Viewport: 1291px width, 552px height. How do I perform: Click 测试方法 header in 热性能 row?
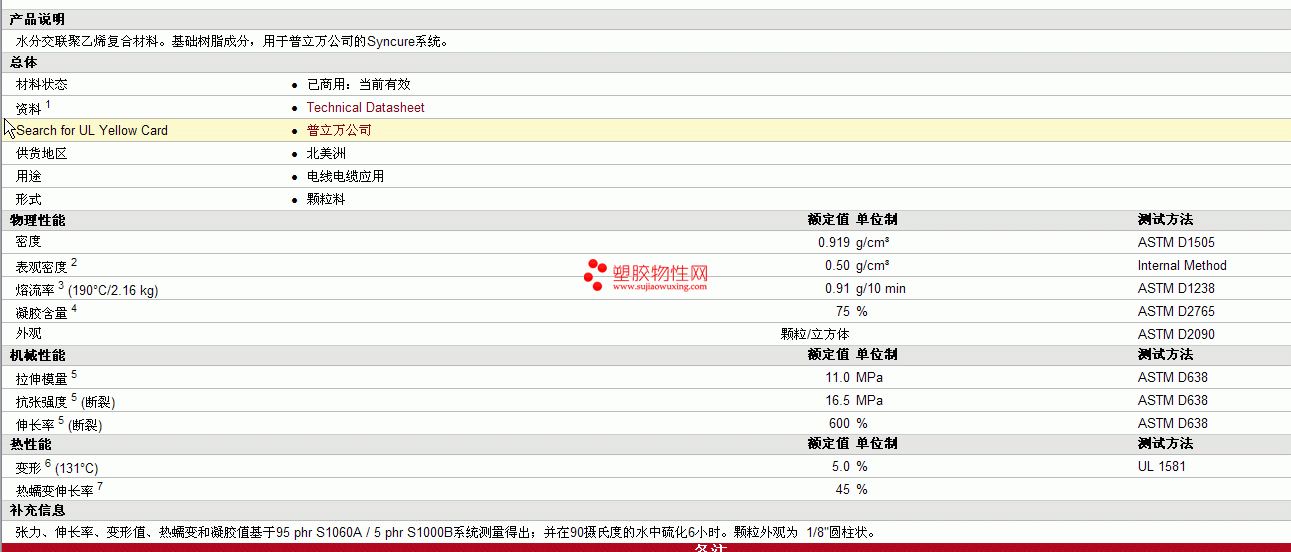[1165, 444]
